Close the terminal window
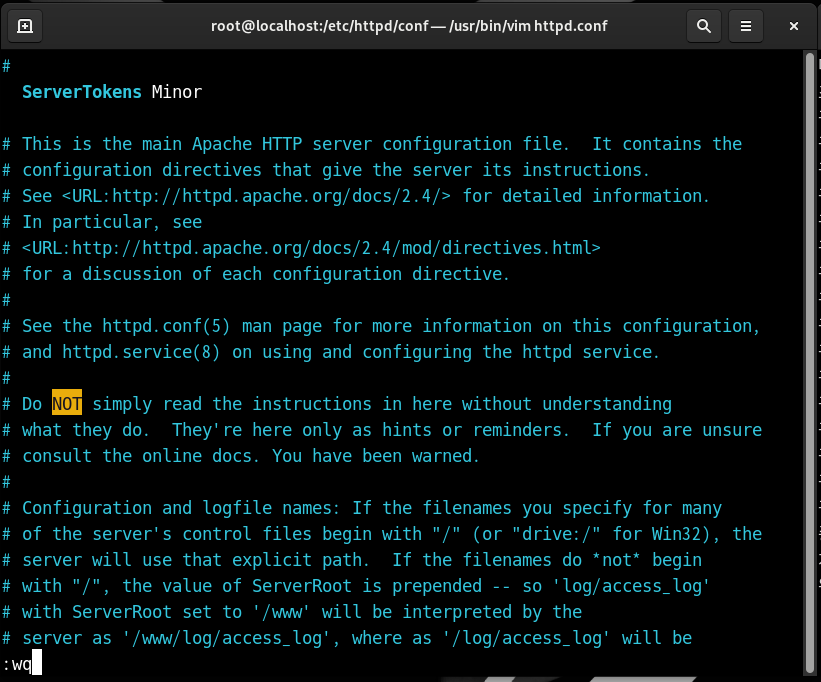This screenshot has width=821, height=682. [x=794, y=26]
